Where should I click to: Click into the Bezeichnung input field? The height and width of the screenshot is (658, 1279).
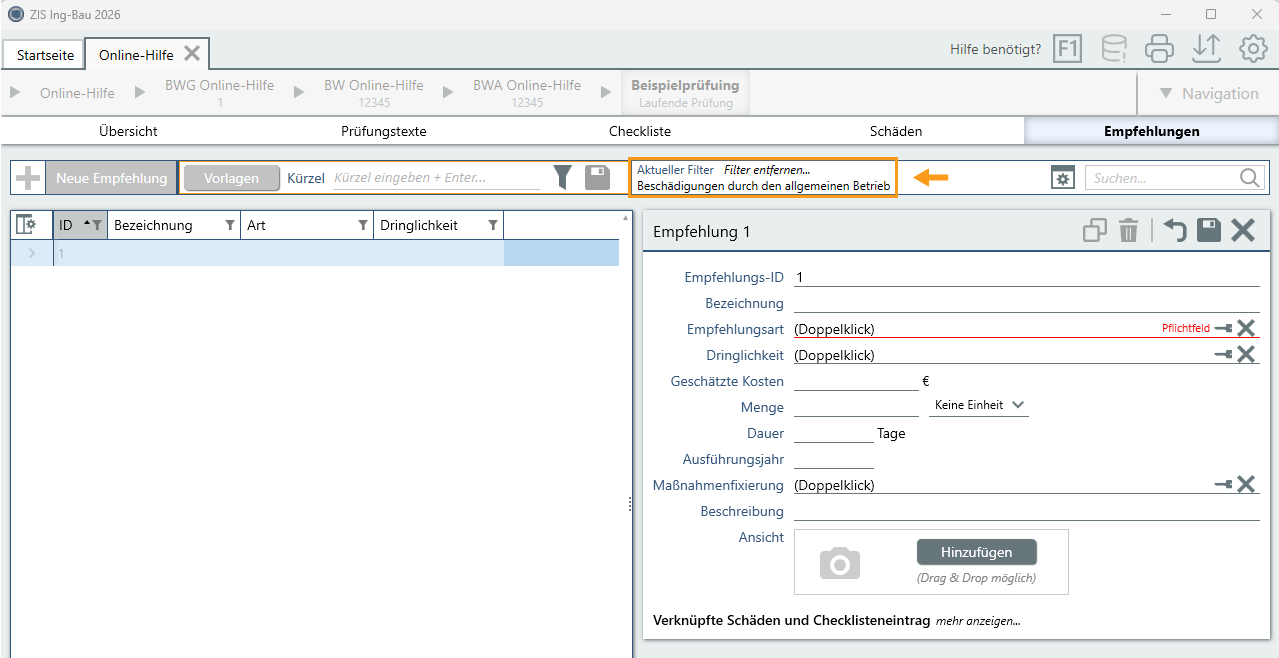pyautogui.click(x=1027, y=303)
